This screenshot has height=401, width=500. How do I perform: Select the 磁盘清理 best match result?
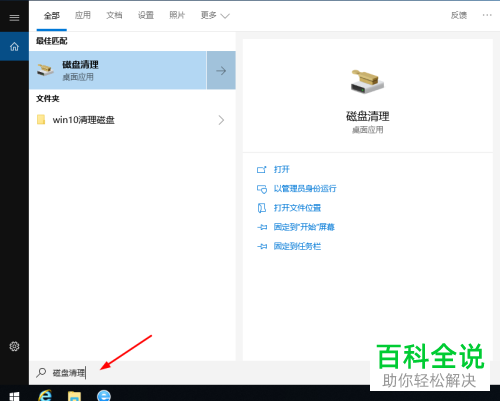click(x=118, y=70)
